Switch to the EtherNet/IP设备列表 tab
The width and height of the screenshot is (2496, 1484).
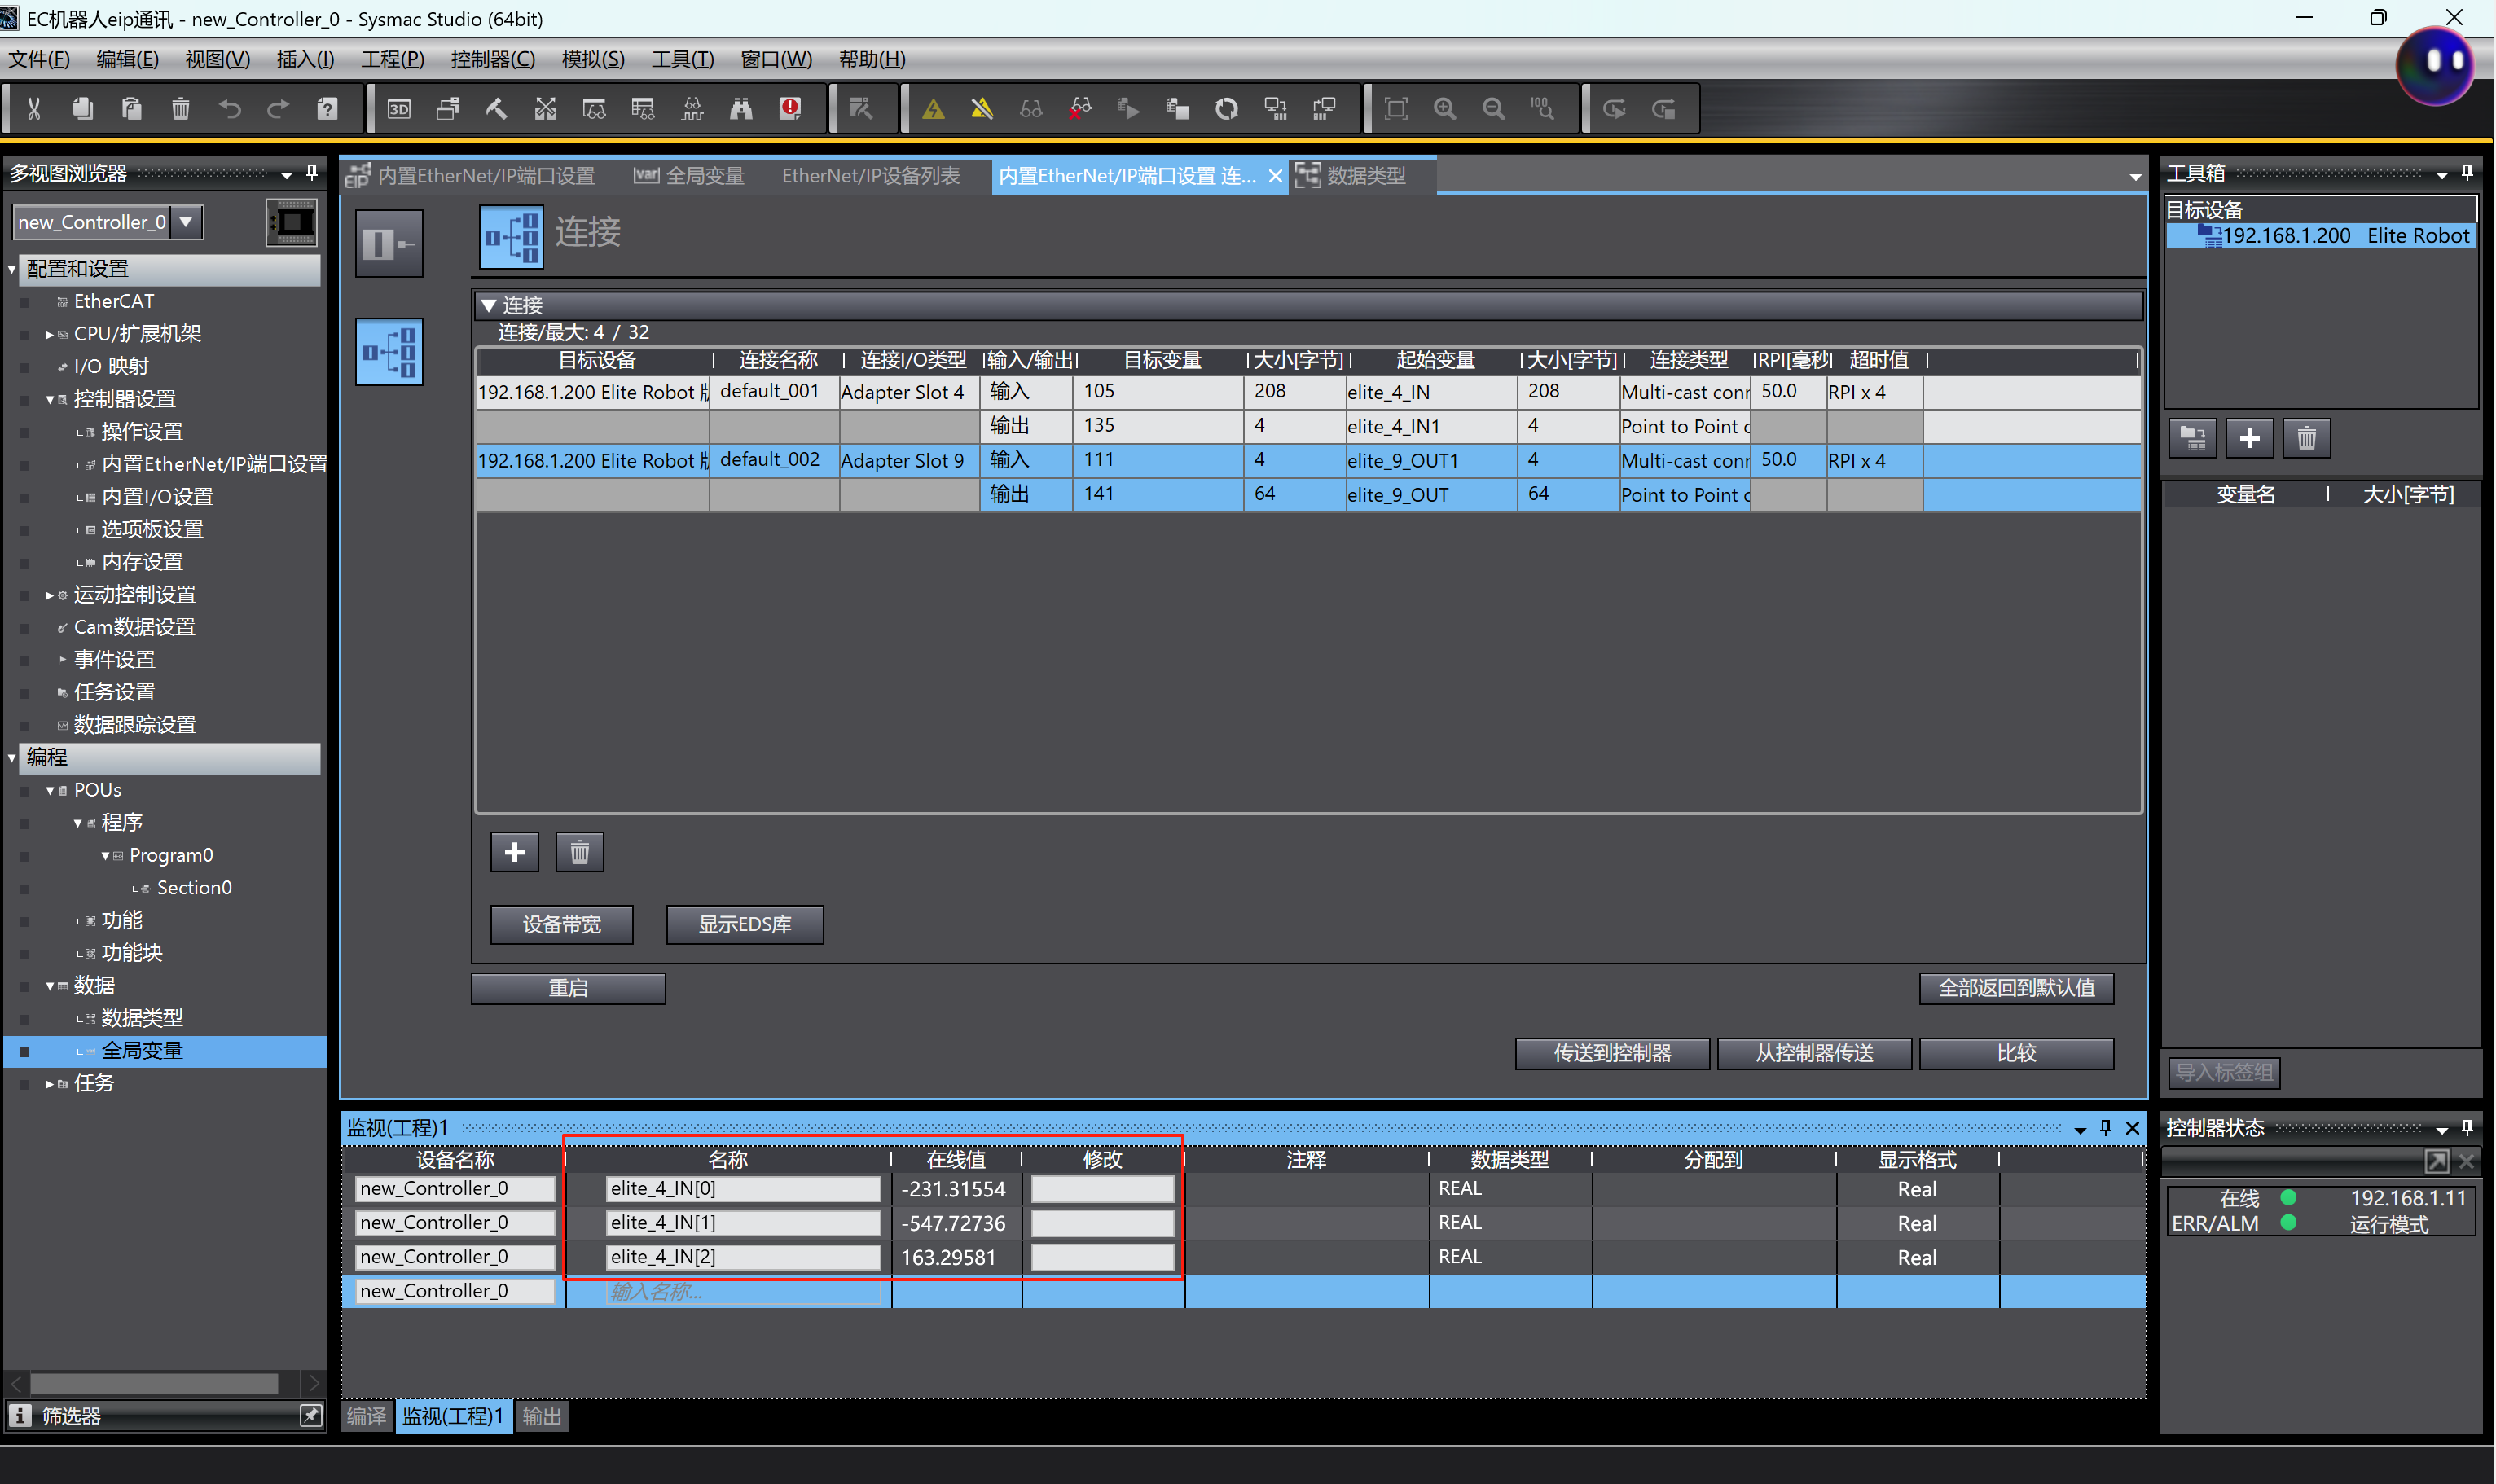pos(870,176)
